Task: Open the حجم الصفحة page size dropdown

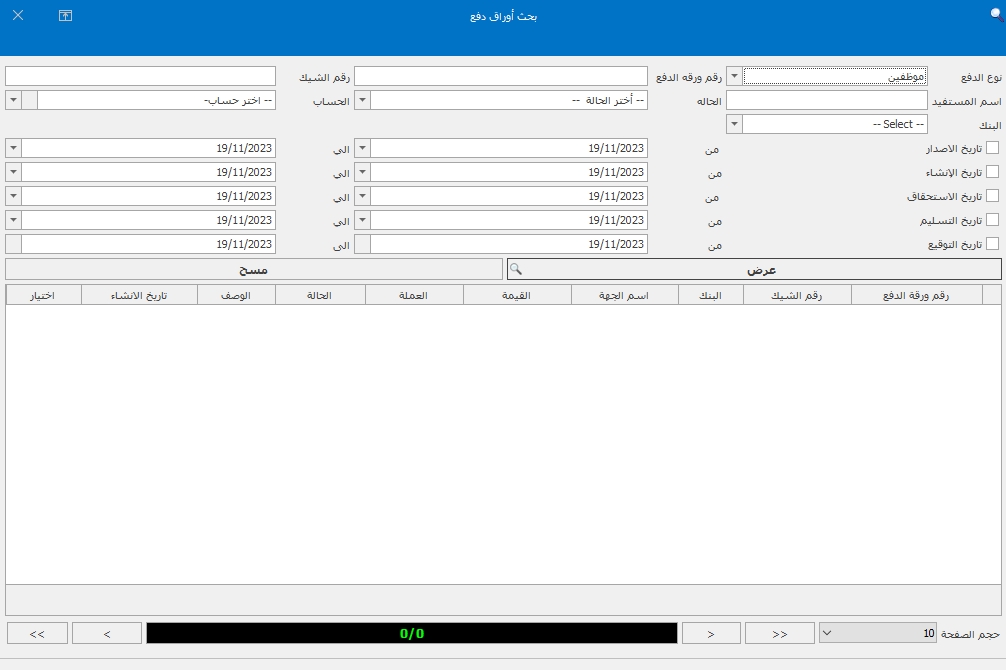Action: tap(827, 633)
